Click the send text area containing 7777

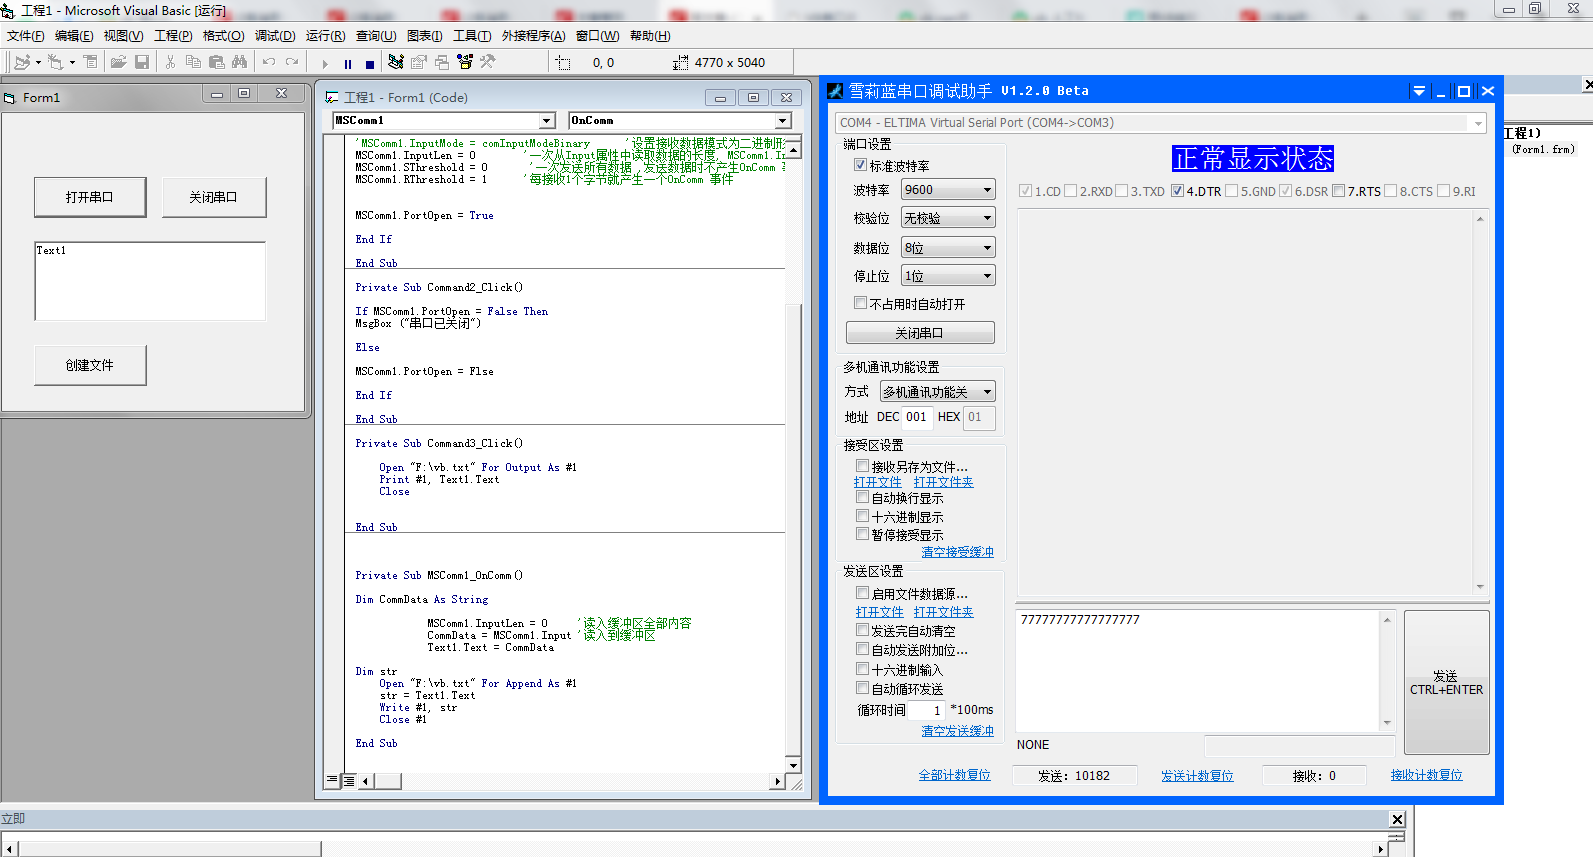tap(1198, 671)
